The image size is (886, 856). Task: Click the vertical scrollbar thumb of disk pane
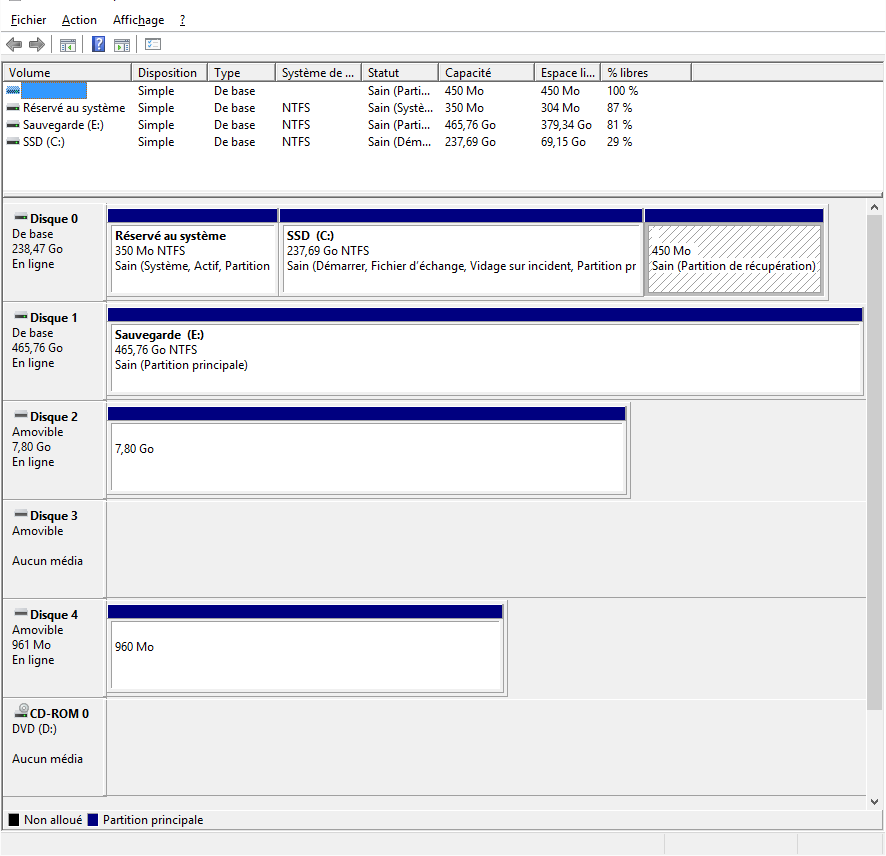click(874, 462)
